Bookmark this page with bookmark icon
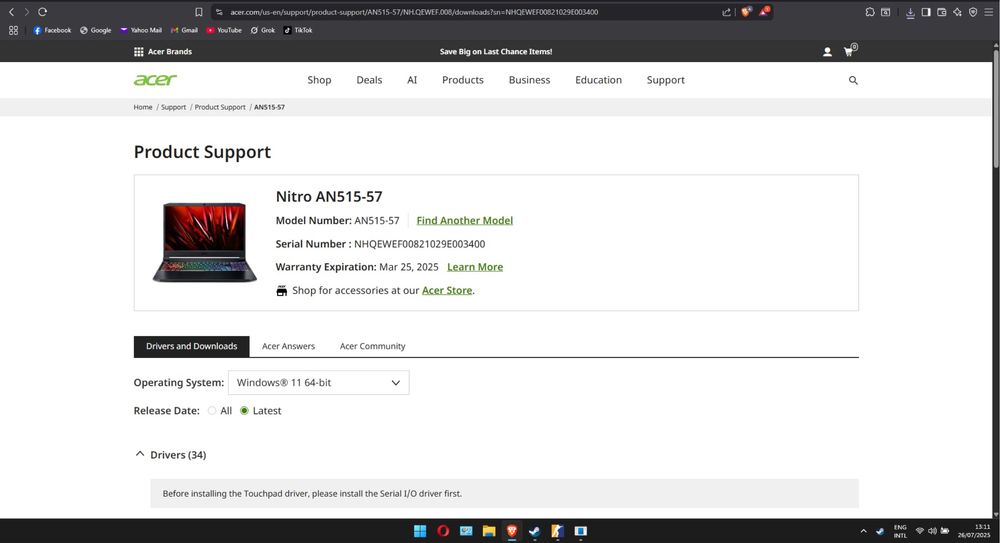This screenshot has height=543, width=1000. [199, 11]
